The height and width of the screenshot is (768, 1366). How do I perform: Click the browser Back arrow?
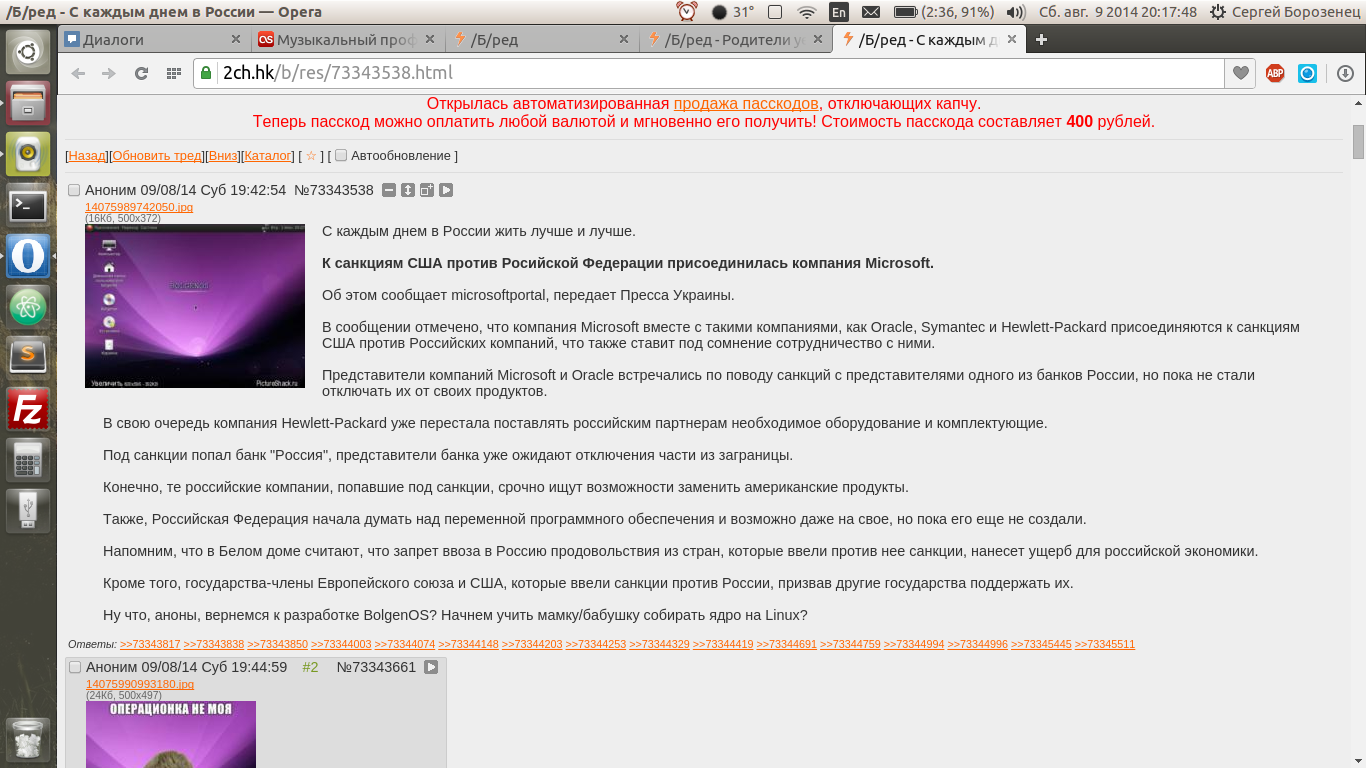click(78, 73)
